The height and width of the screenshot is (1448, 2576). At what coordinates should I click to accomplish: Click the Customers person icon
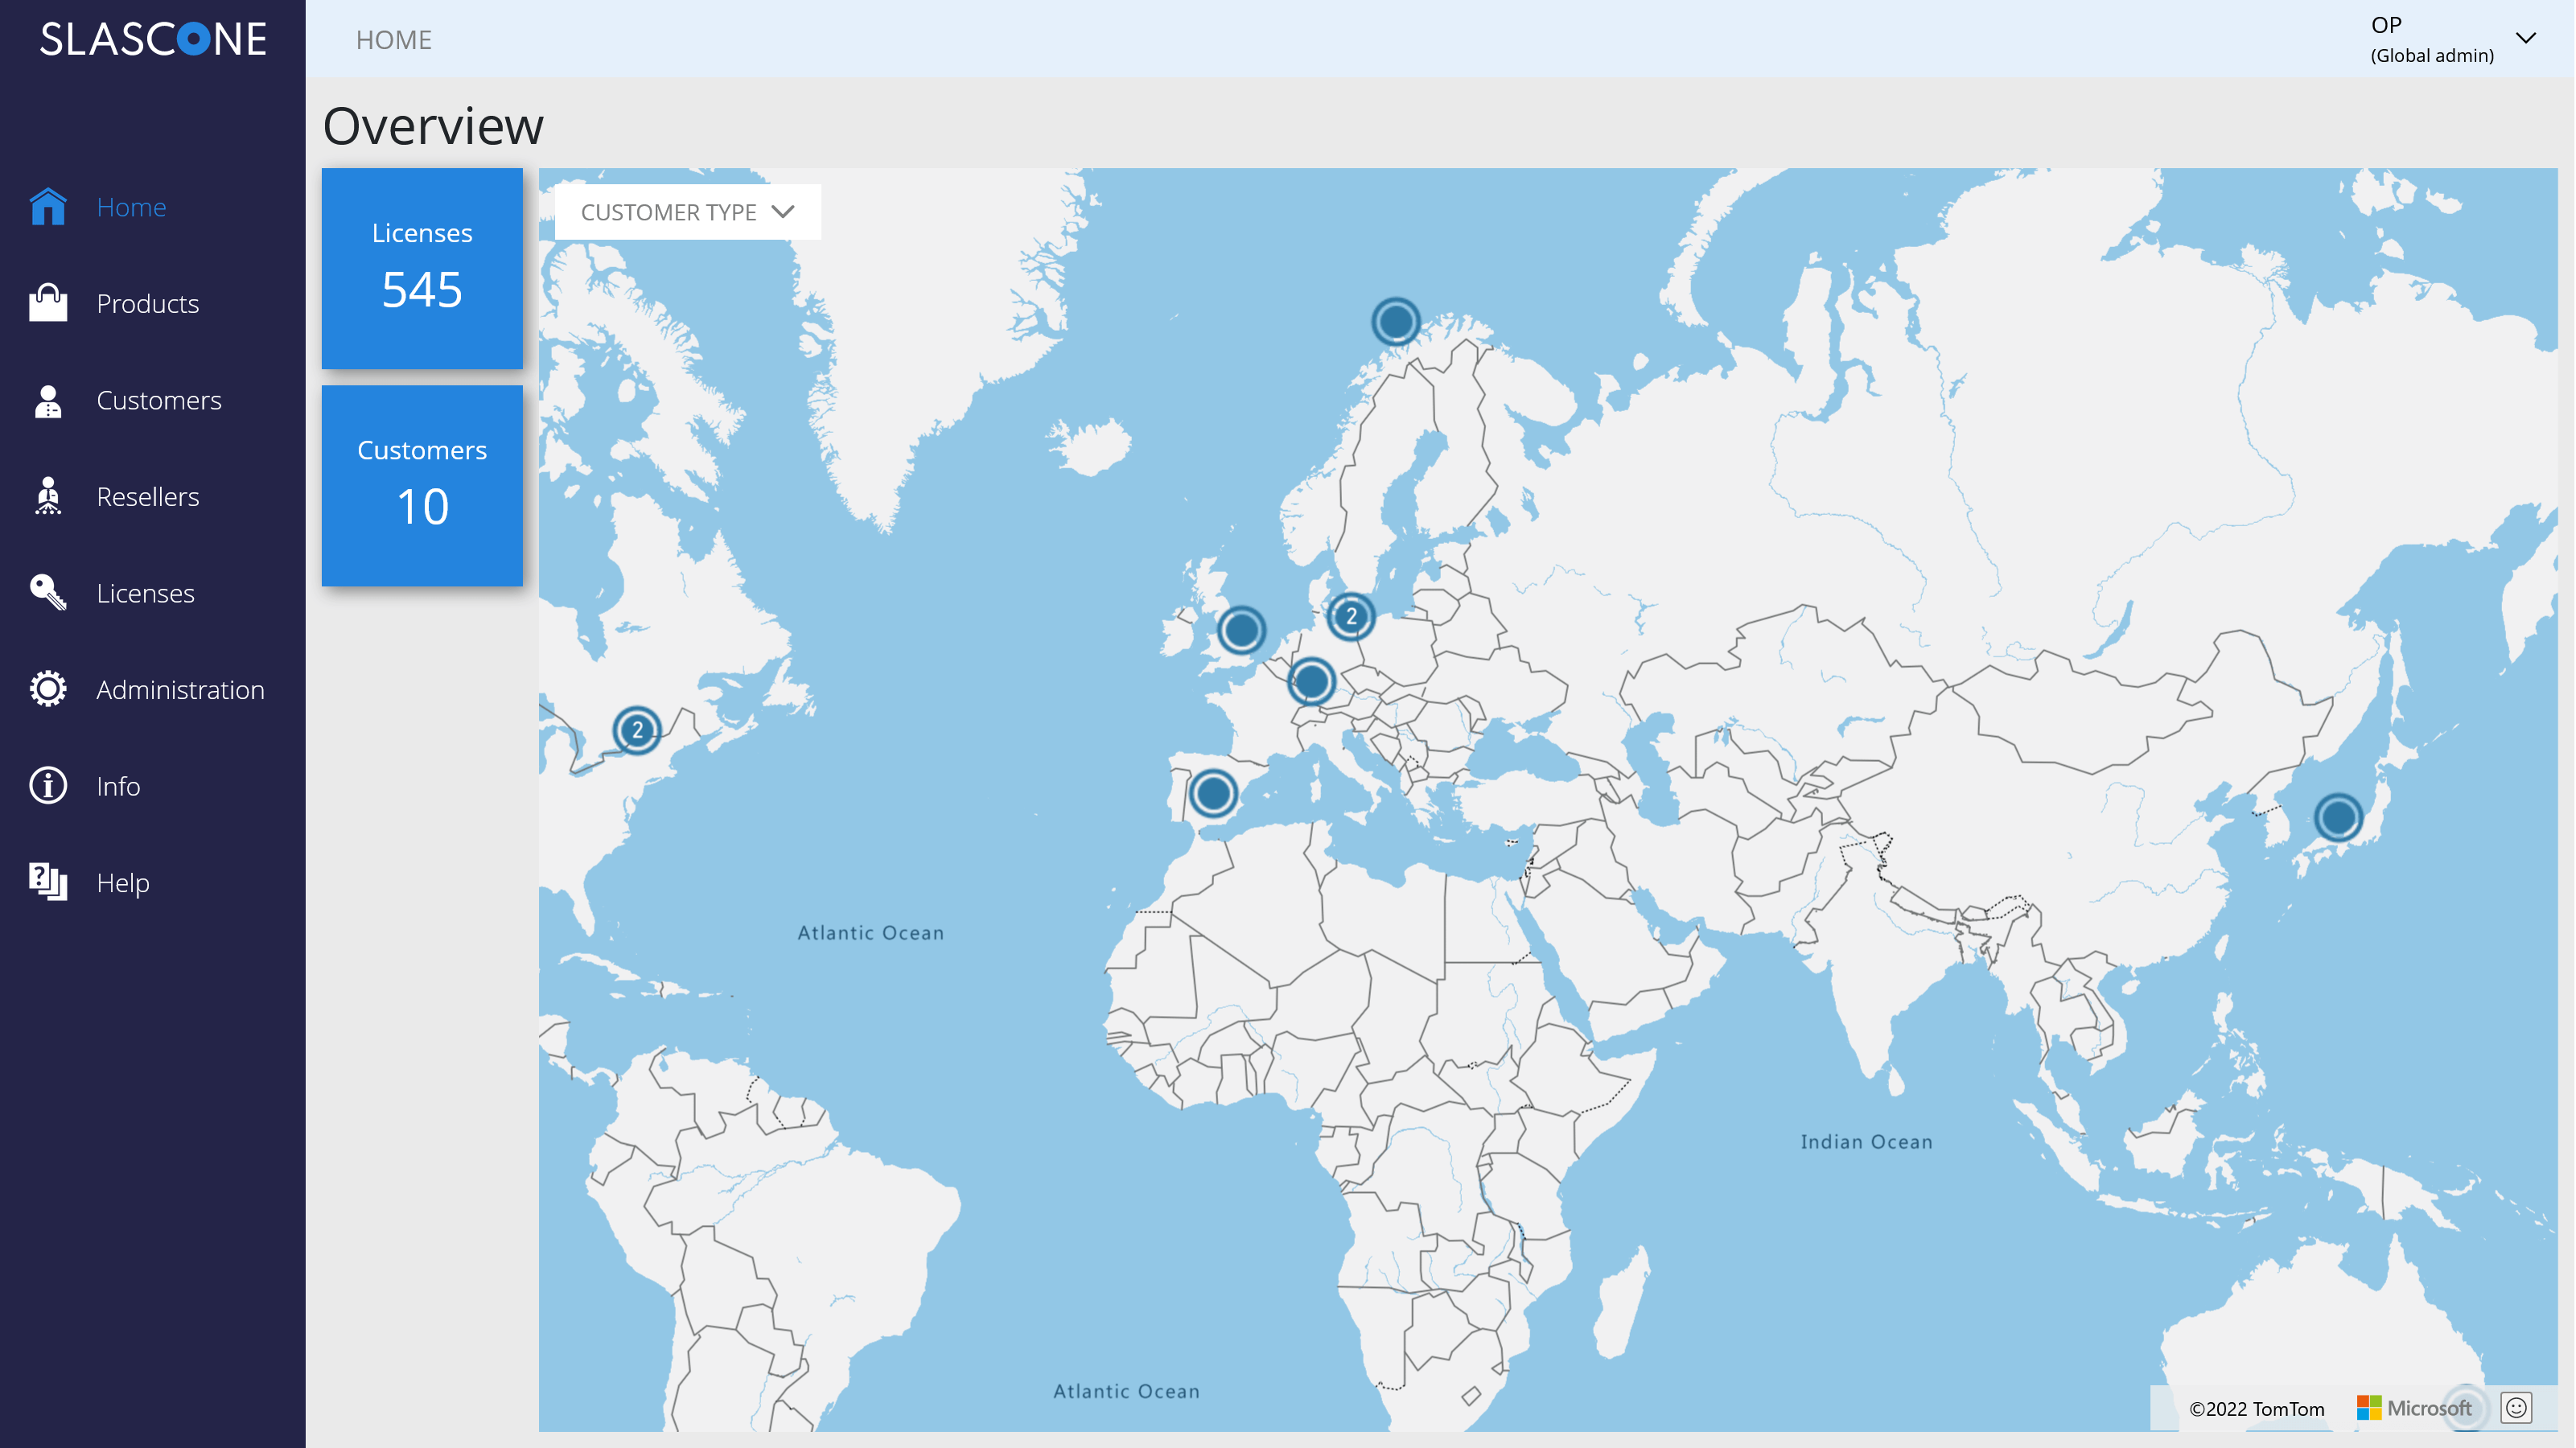point(48,400)
